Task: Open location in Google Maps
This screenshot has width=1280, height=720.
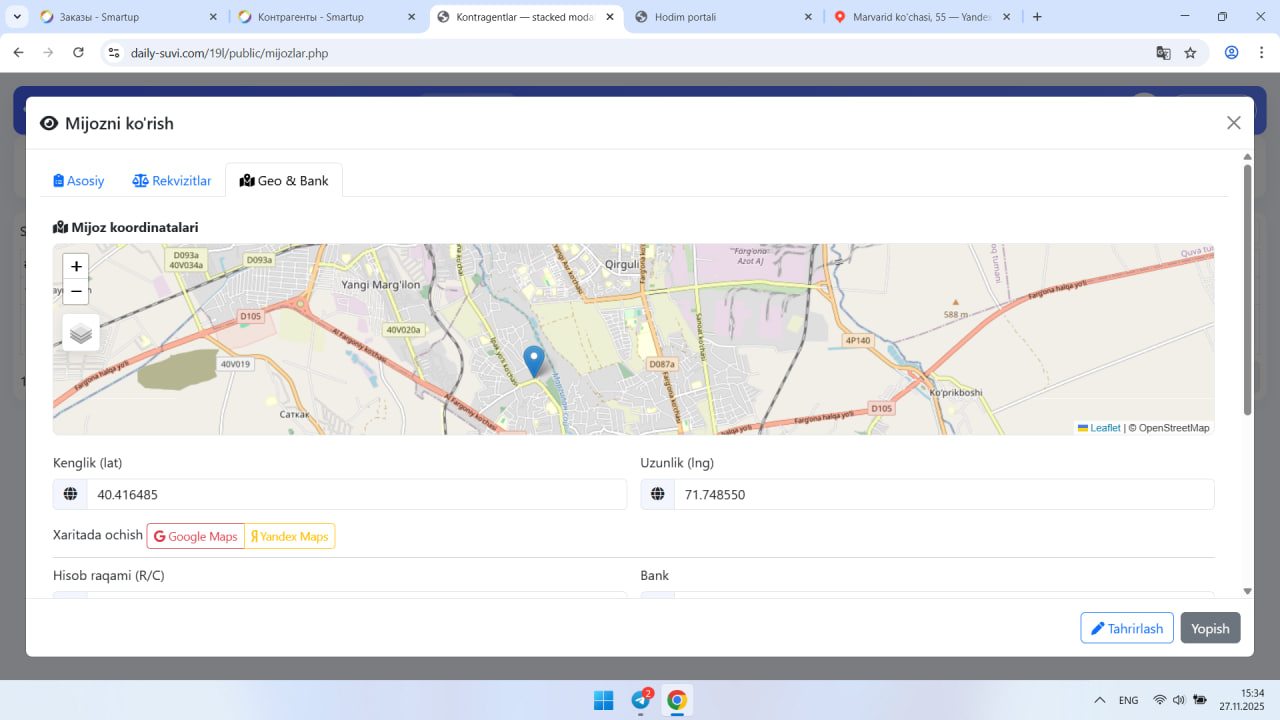Action: click(x=196, y=537)
